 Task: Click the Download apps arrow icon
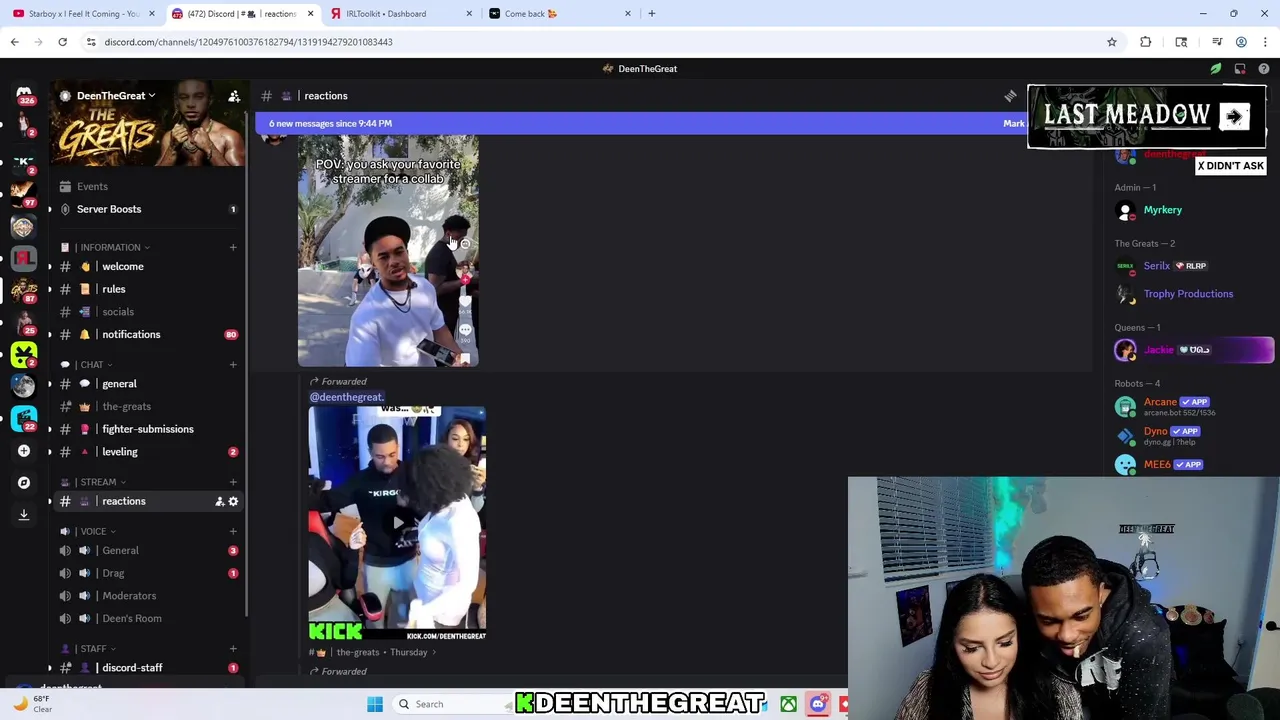24,515
